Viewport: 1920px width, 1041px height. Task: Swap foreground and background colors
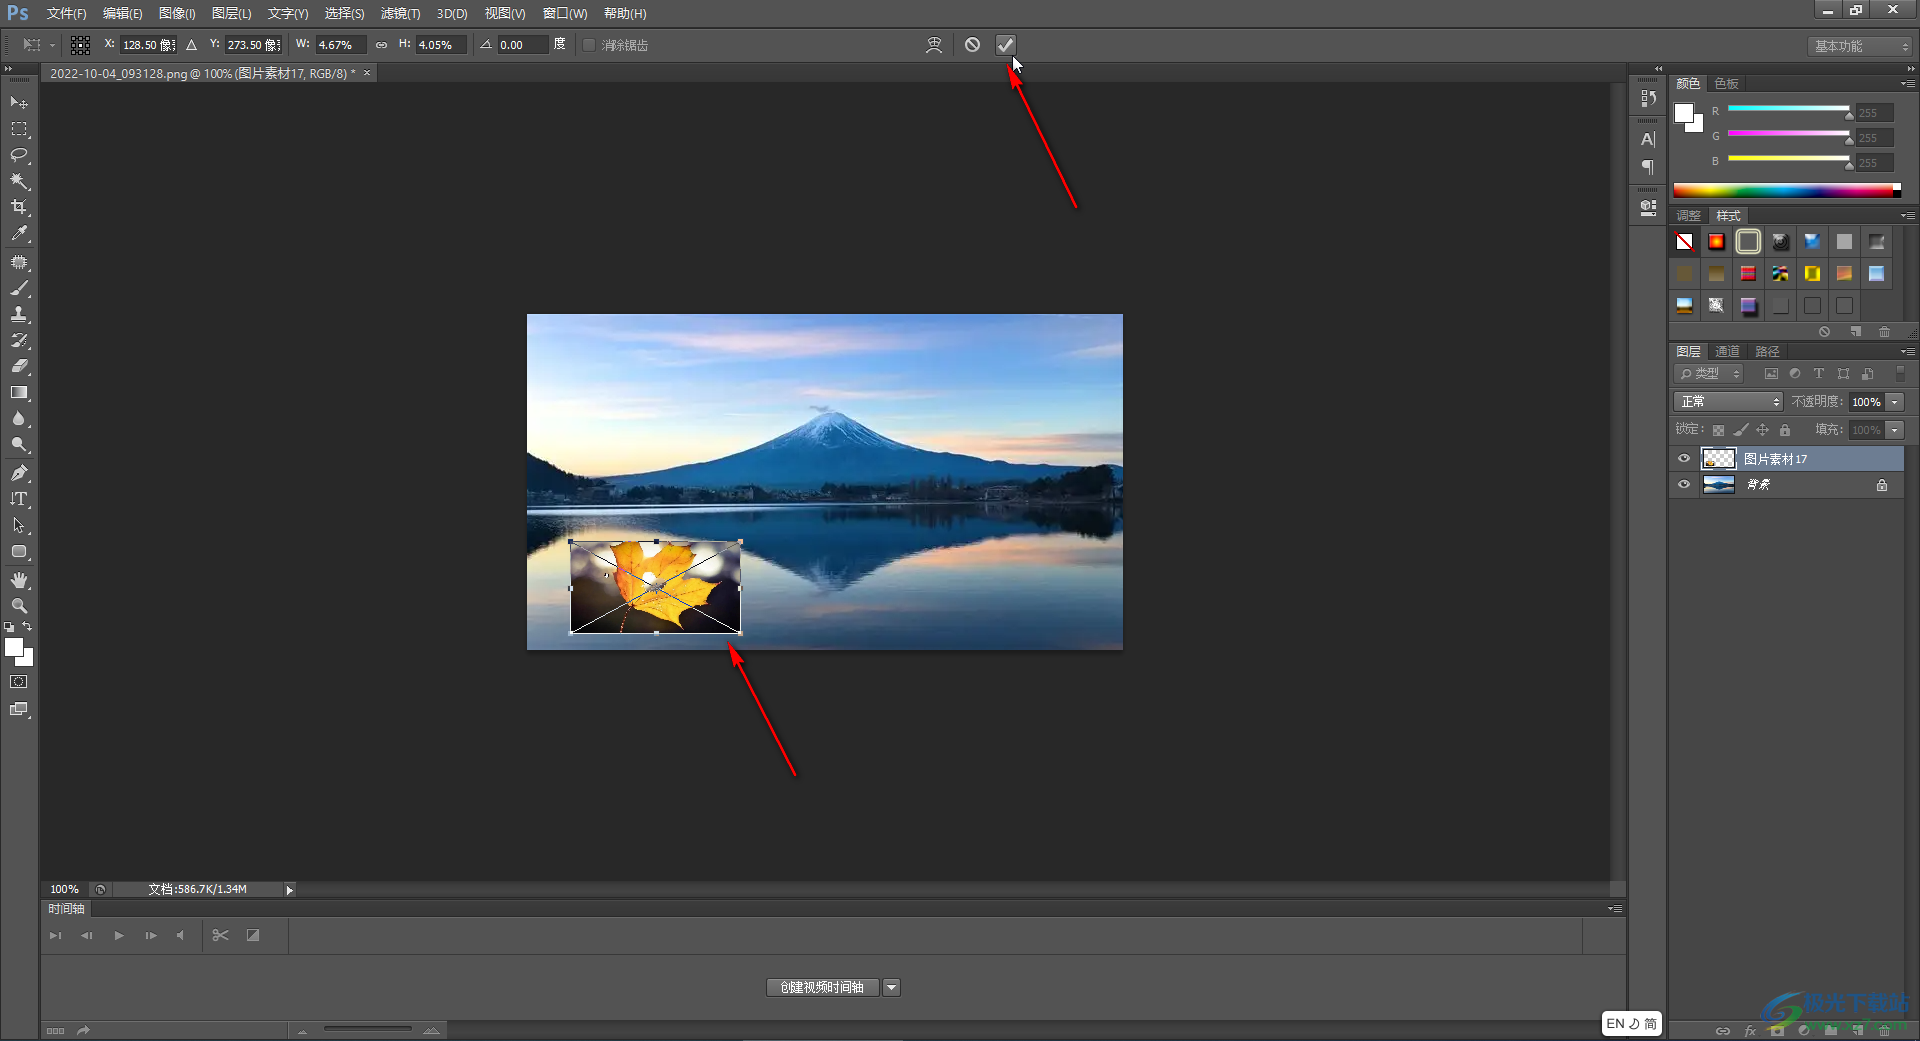coord(27,627)
